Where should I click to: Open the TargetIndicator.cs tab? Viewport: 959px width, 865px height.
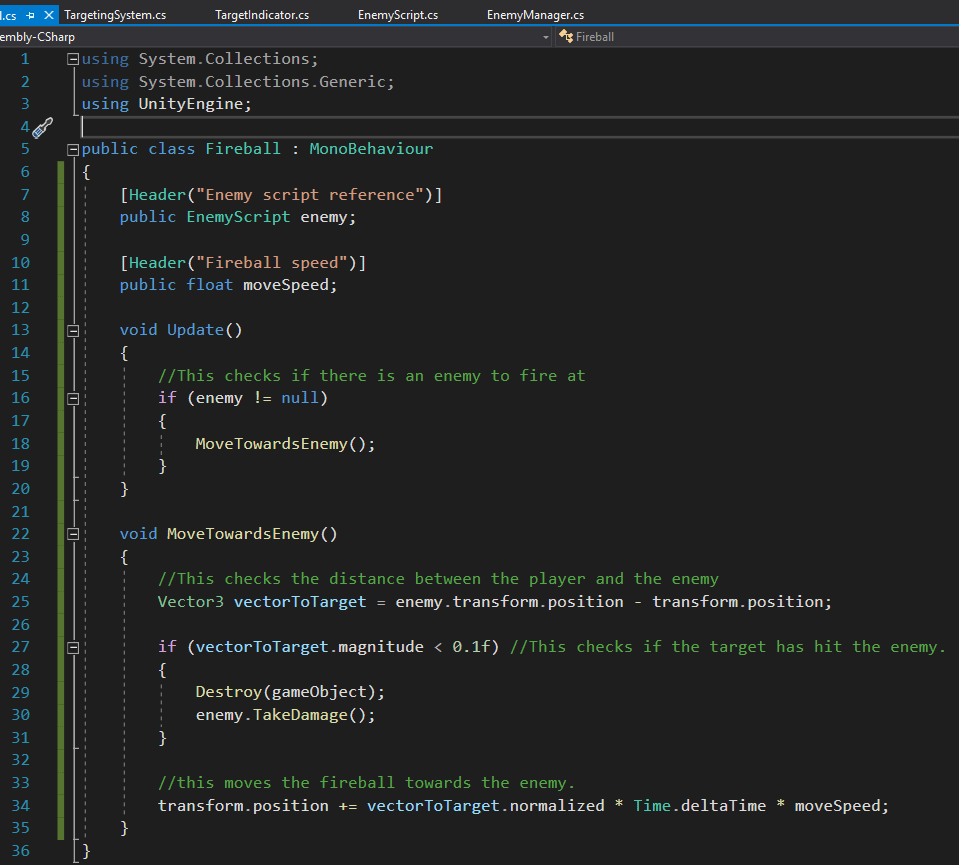262,15
